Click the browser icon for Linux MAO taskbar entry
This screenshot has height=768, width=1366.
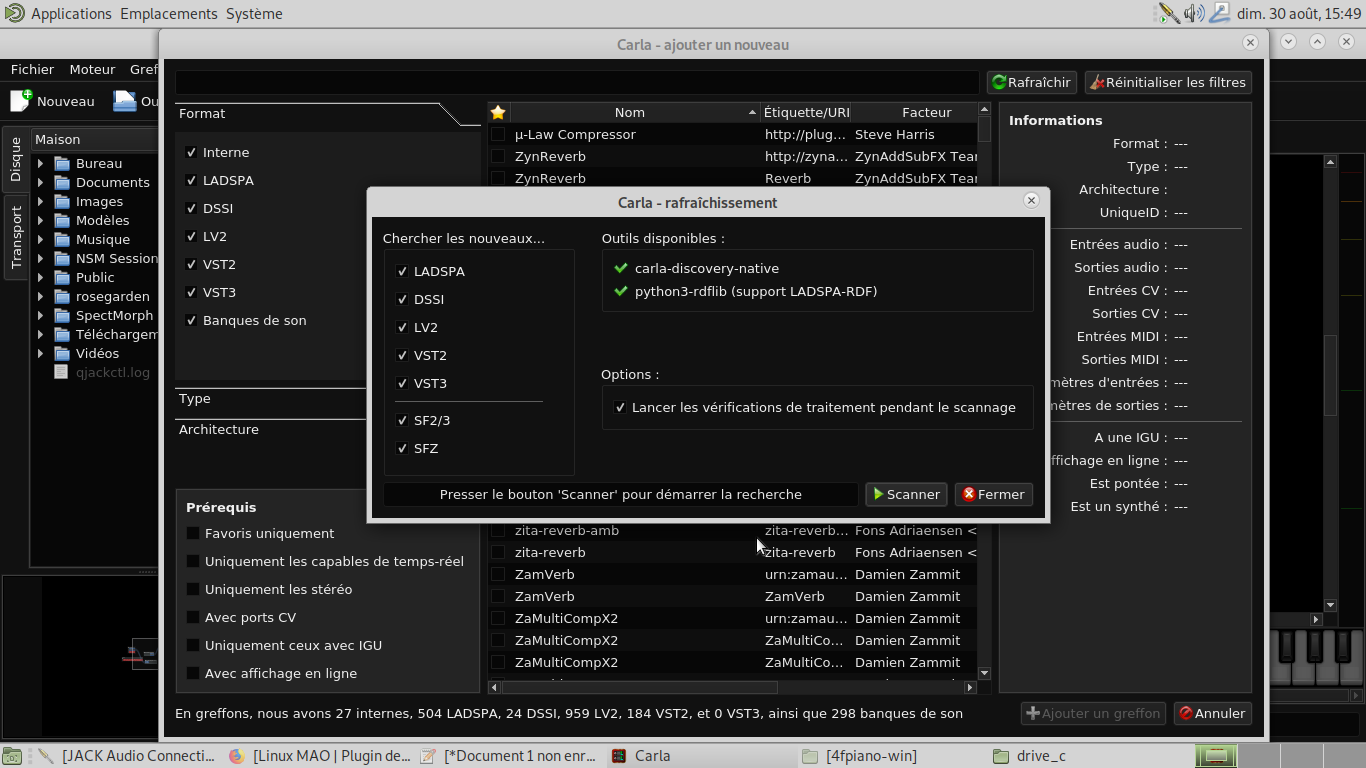[237, 756]
